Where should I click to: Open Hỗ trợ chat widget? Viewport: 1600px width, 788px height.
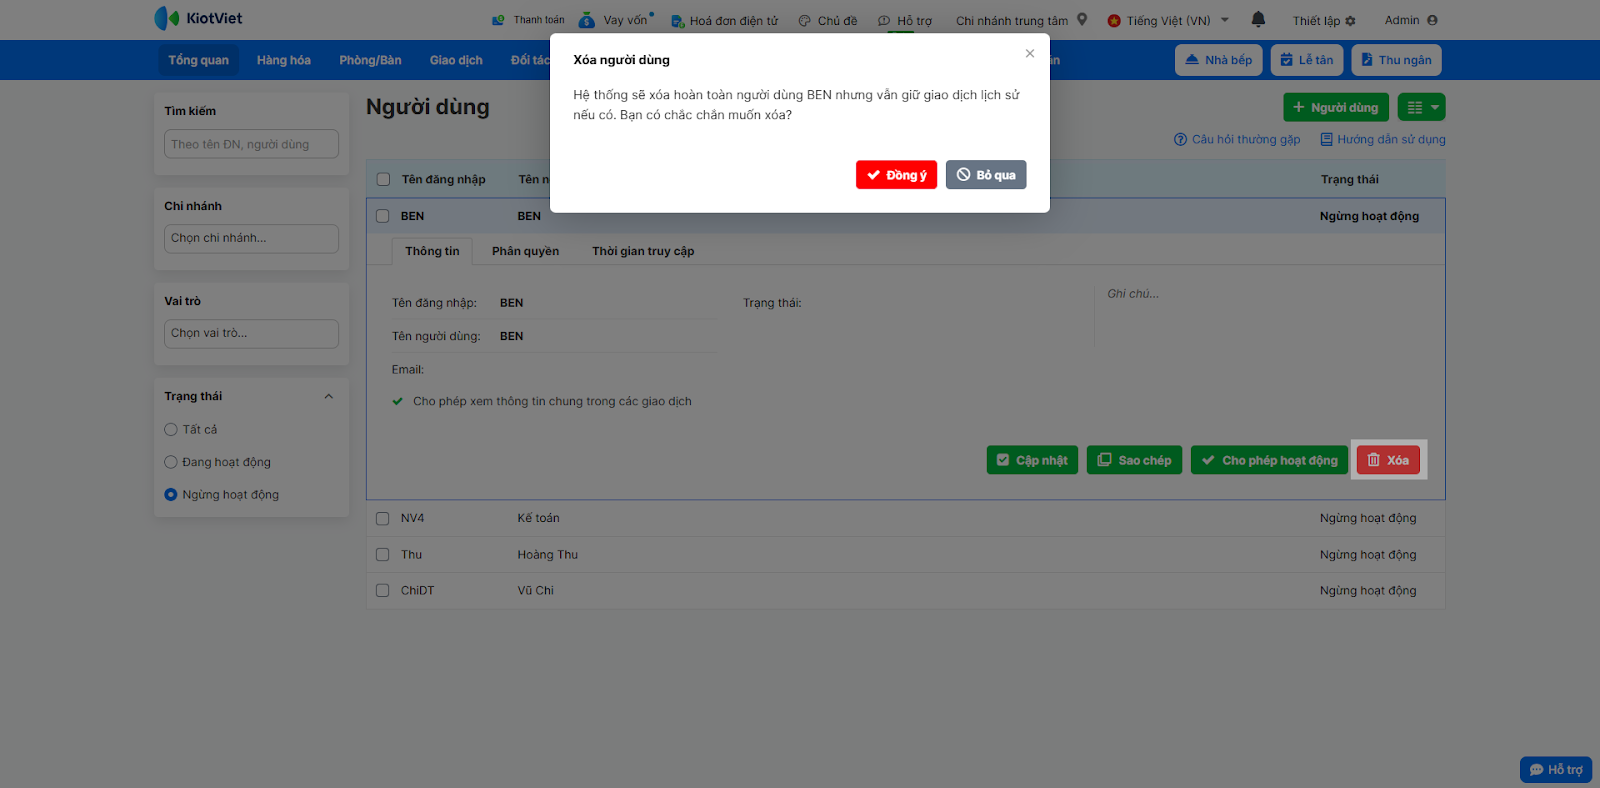(1556, 769)
